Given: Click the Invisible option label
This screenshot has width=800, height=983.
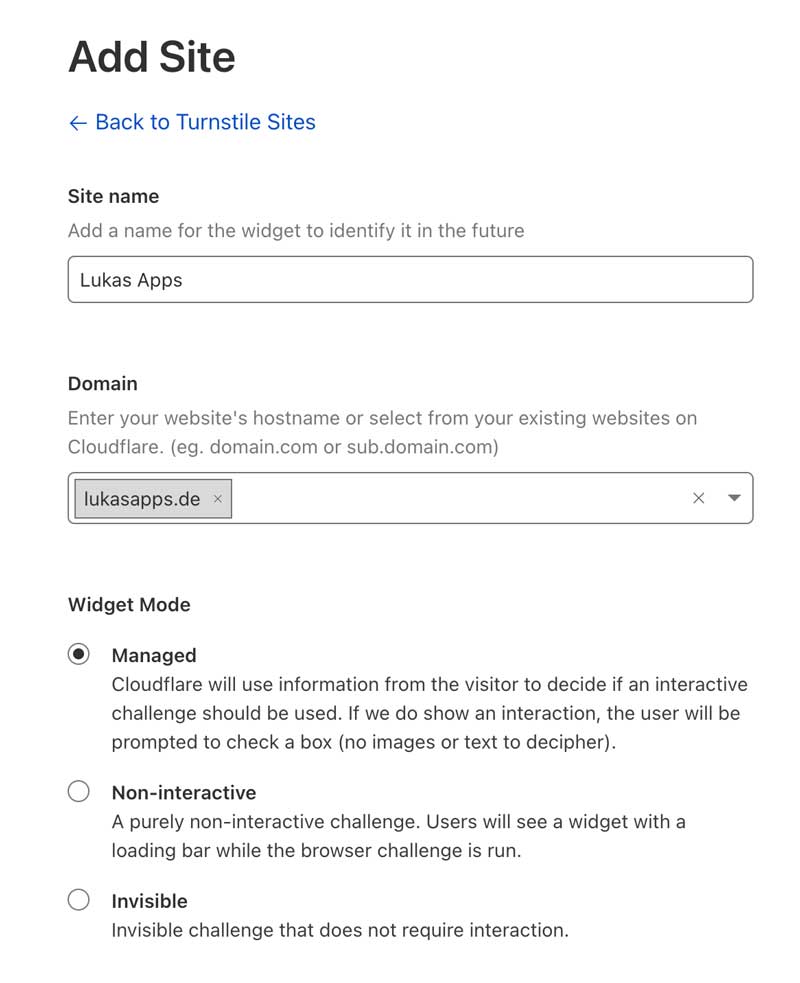Looking at the screenshot, I should [150, 901].
